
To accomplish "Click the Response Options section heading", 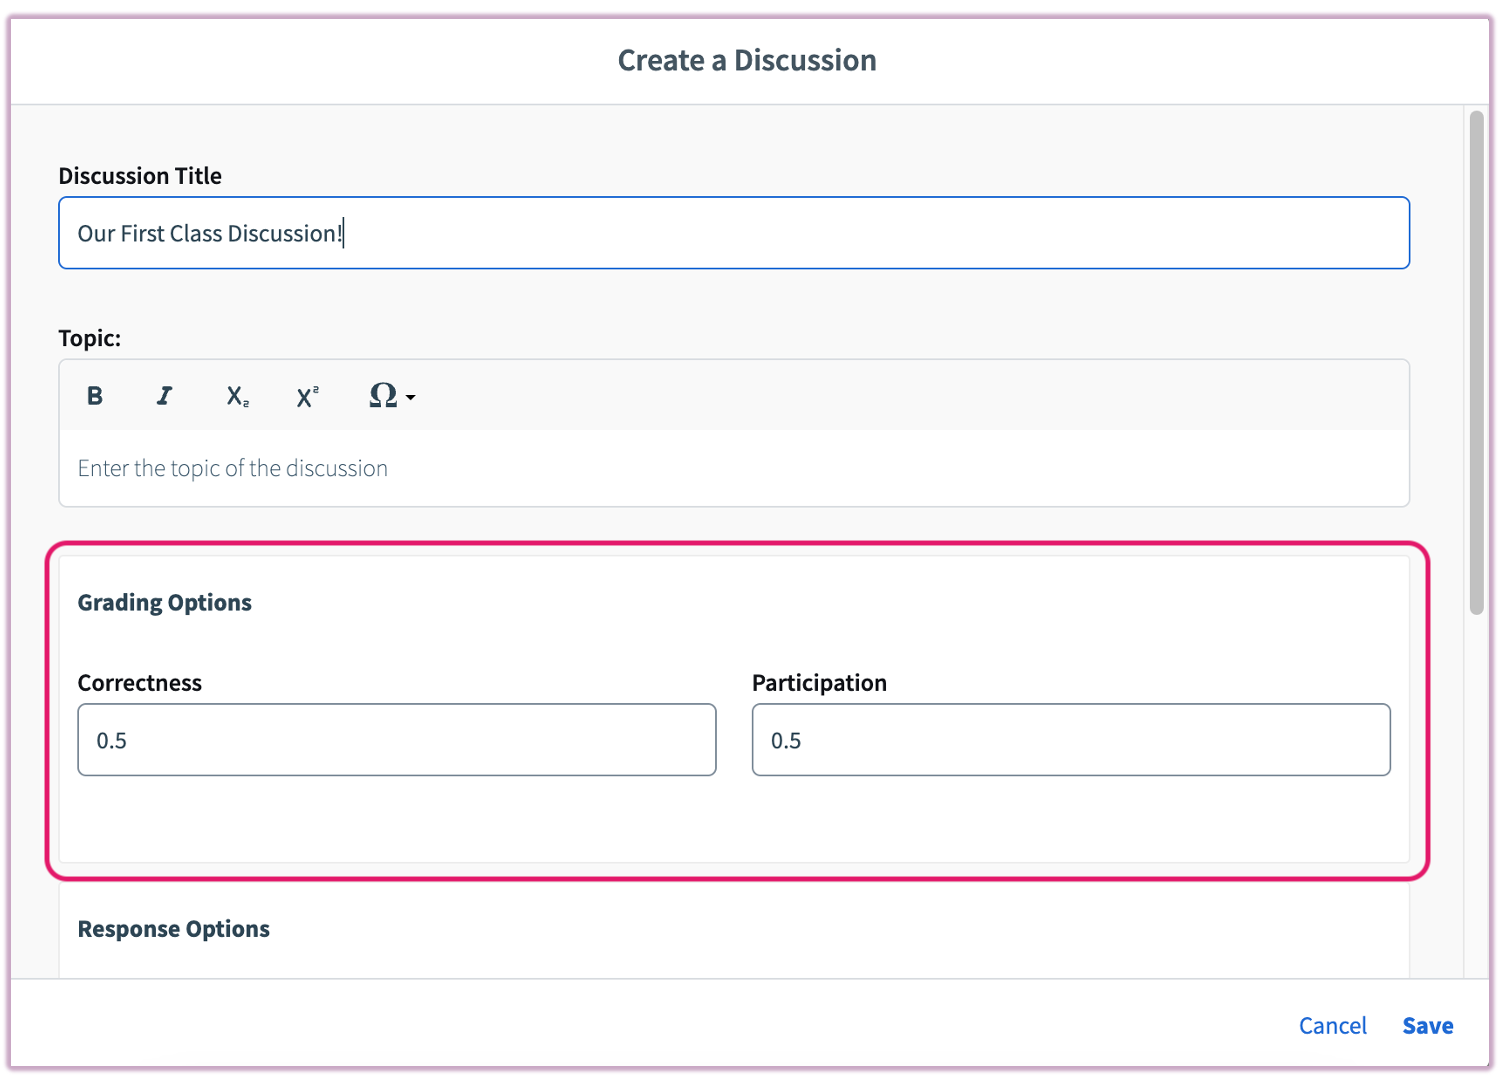I will pyautogui.click(x=174, y=929).
